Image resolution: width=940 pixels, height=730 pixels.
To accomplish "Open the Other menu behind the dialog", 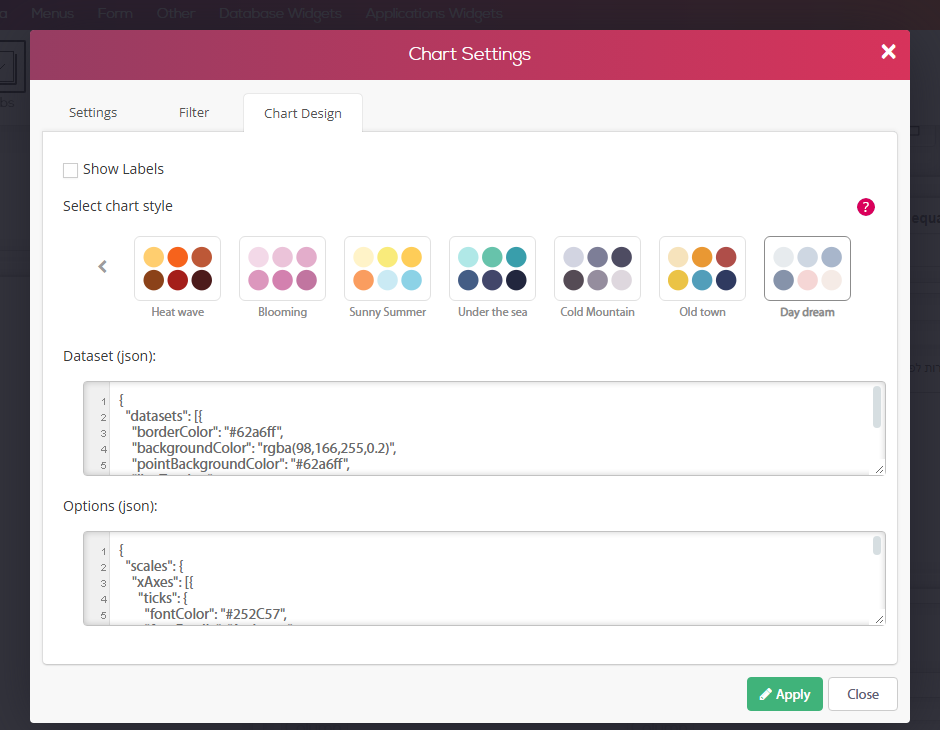I will coord(176,13).
